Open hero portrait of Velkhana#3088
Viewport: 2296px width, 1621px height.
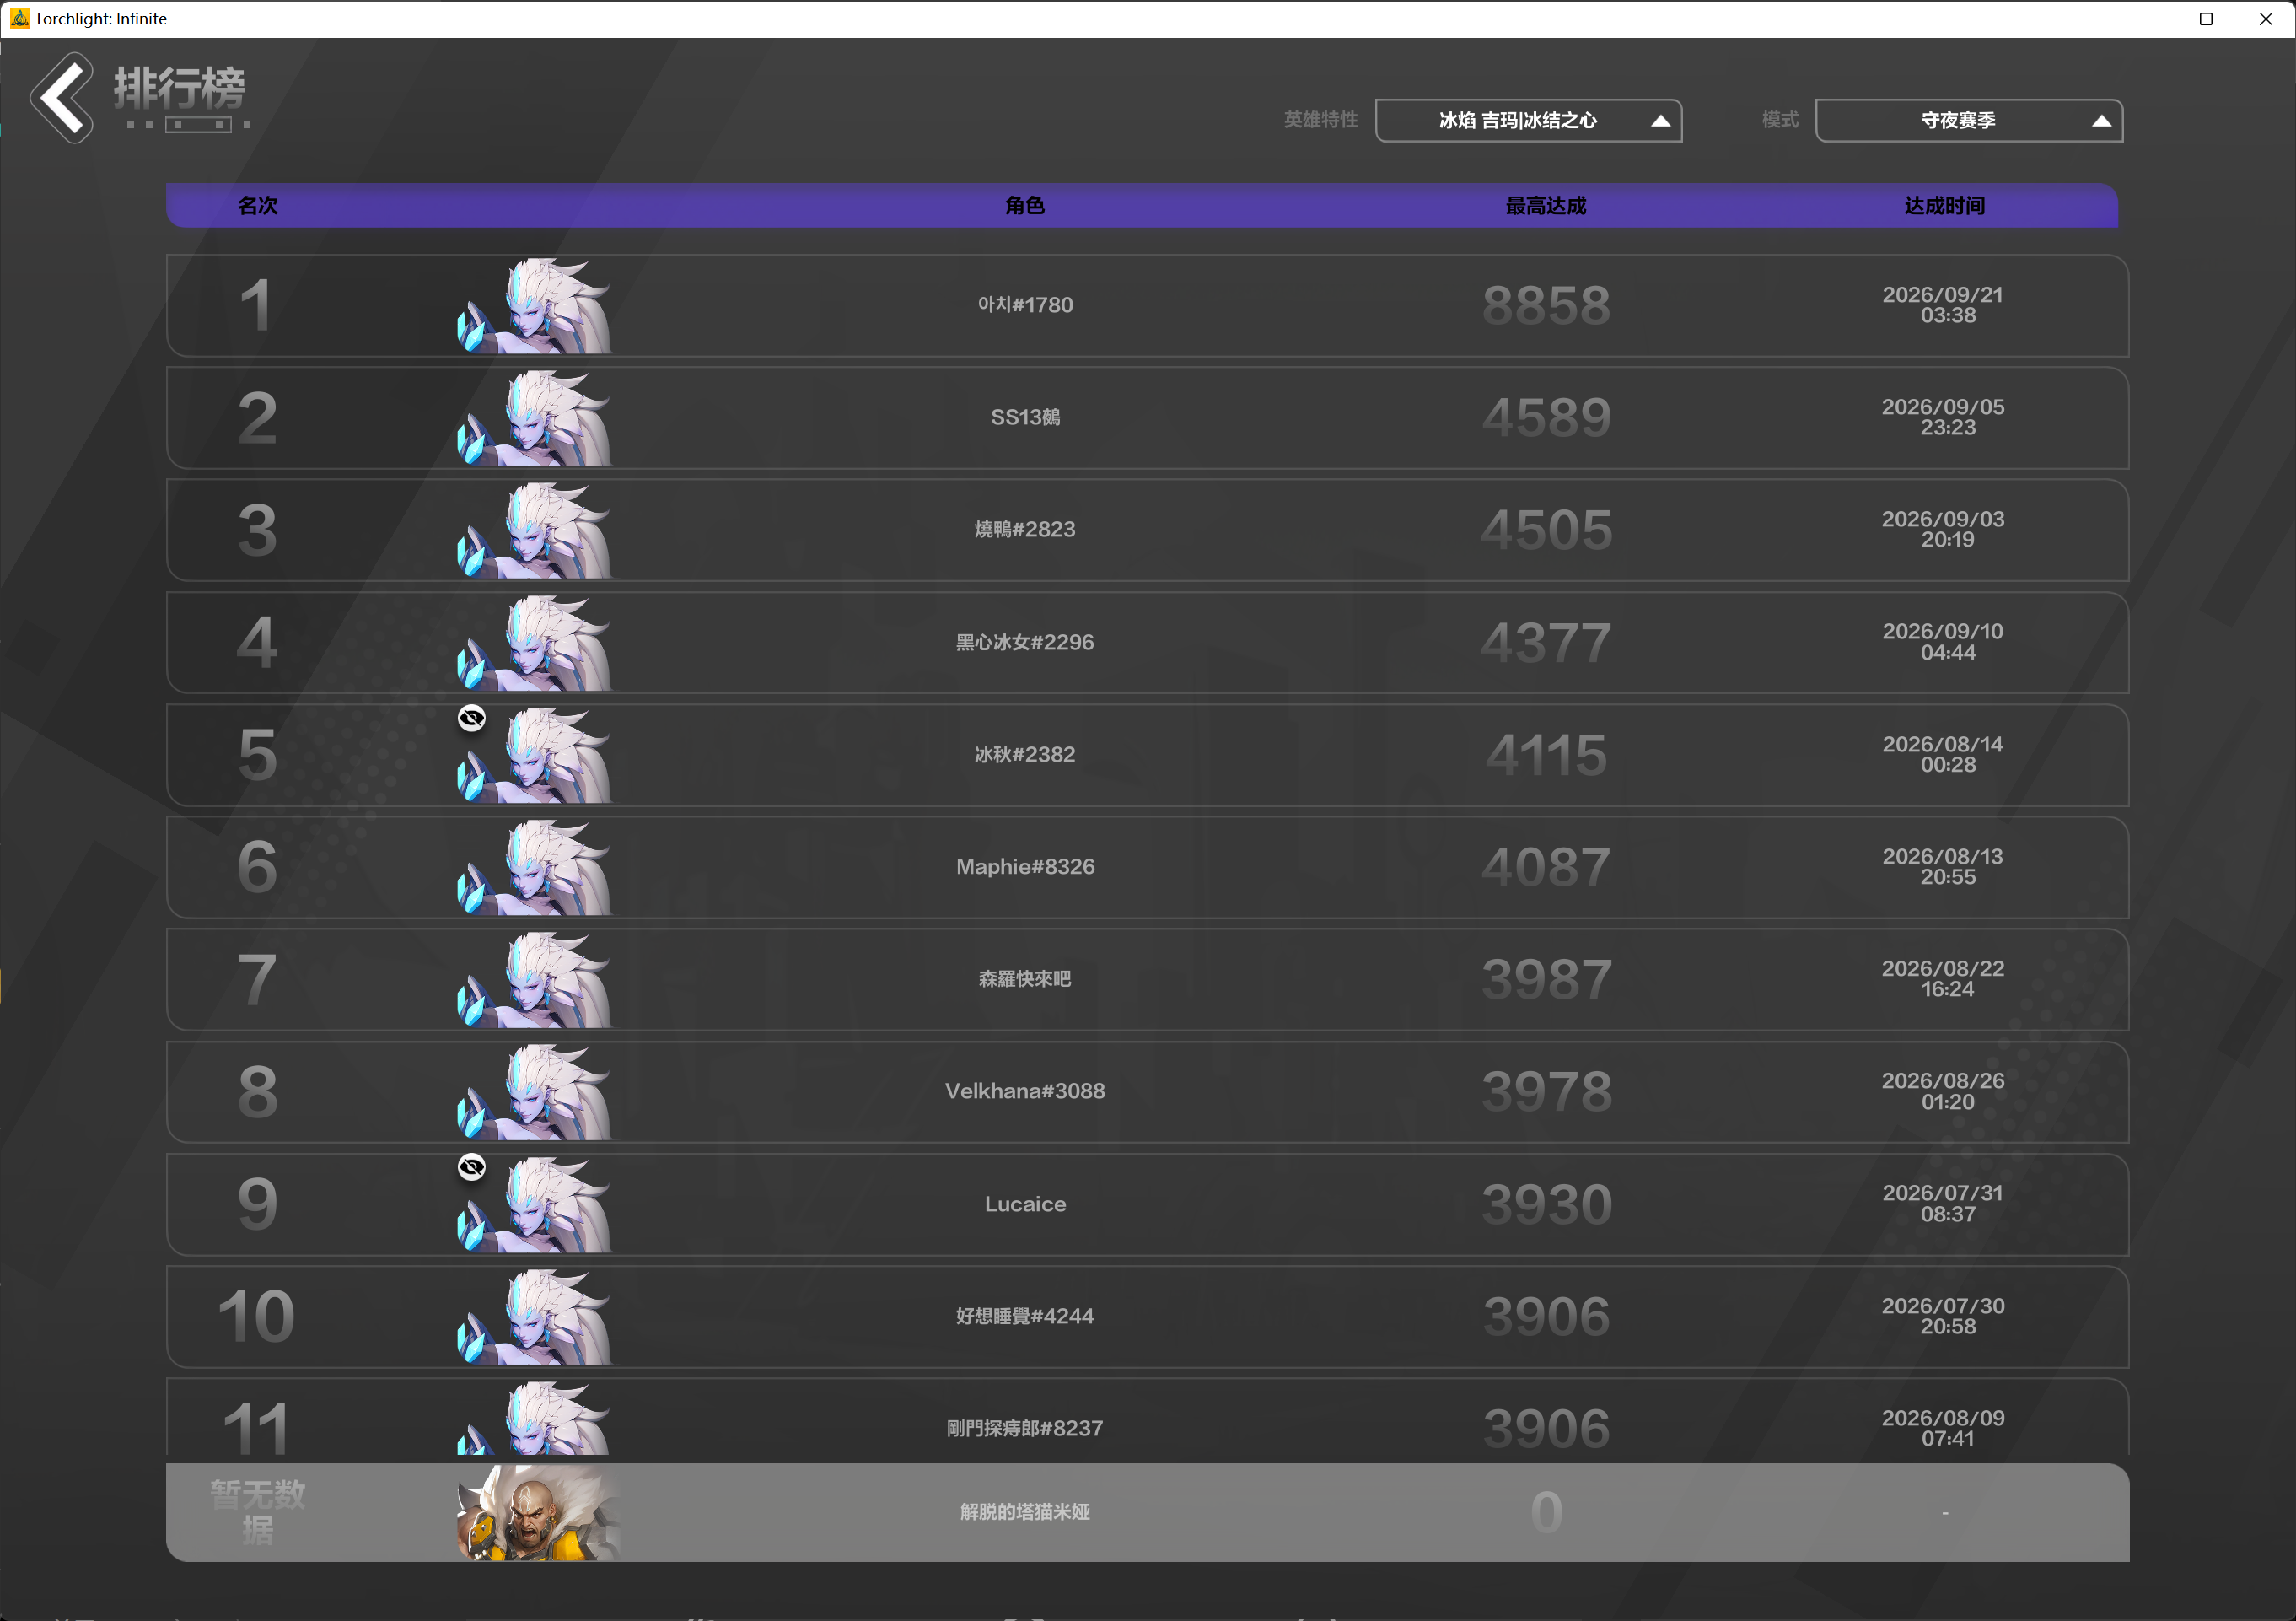pyautogui.click(x=535, y=1092)
